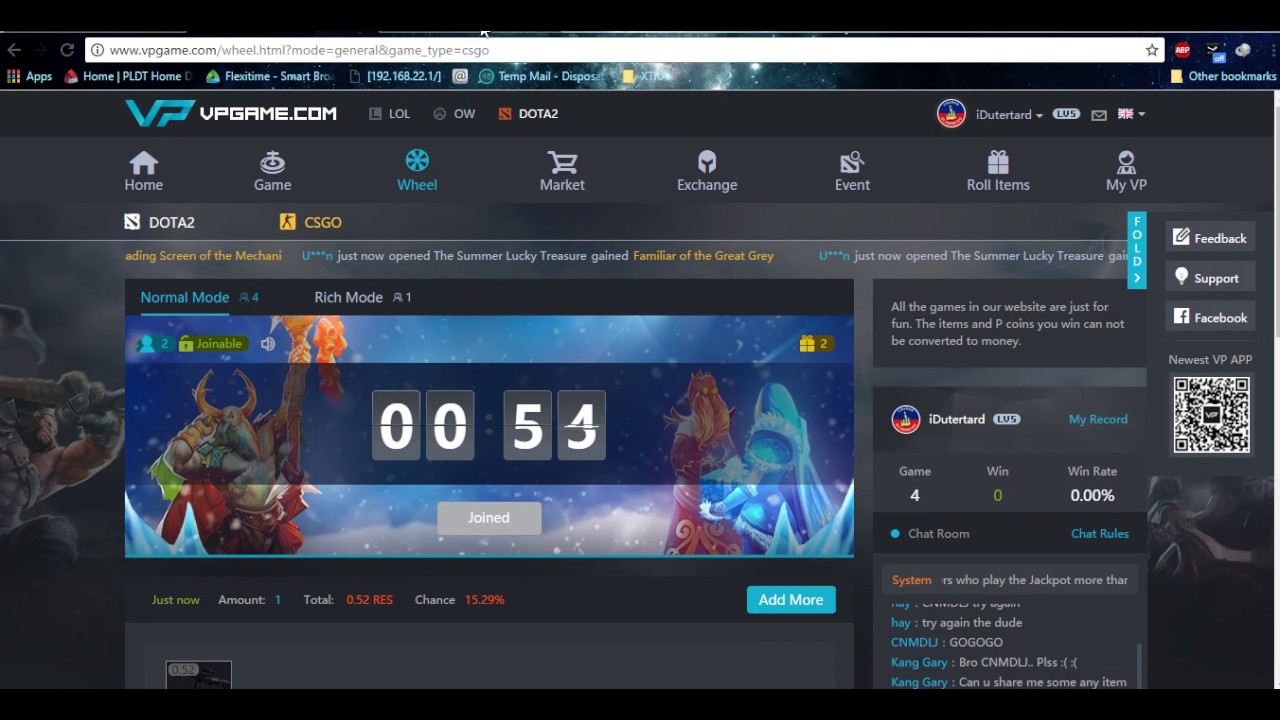Click the Adblock Plus extension icon
The width and height of the screenshot is (1280, 720).
[1182, 50]
